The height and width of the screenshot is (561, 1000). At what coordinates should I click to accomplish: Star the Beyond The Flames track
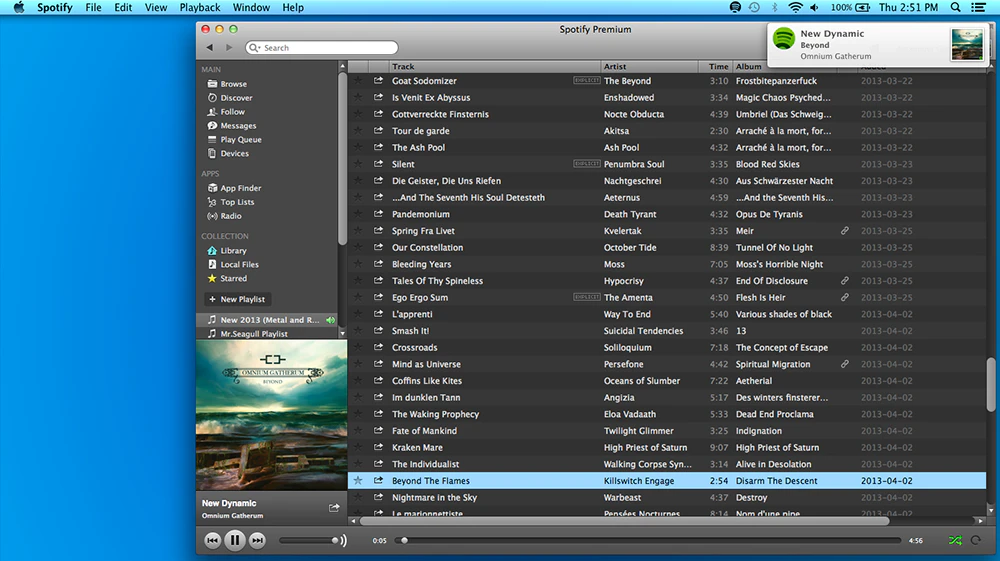(x=358, y=481)
